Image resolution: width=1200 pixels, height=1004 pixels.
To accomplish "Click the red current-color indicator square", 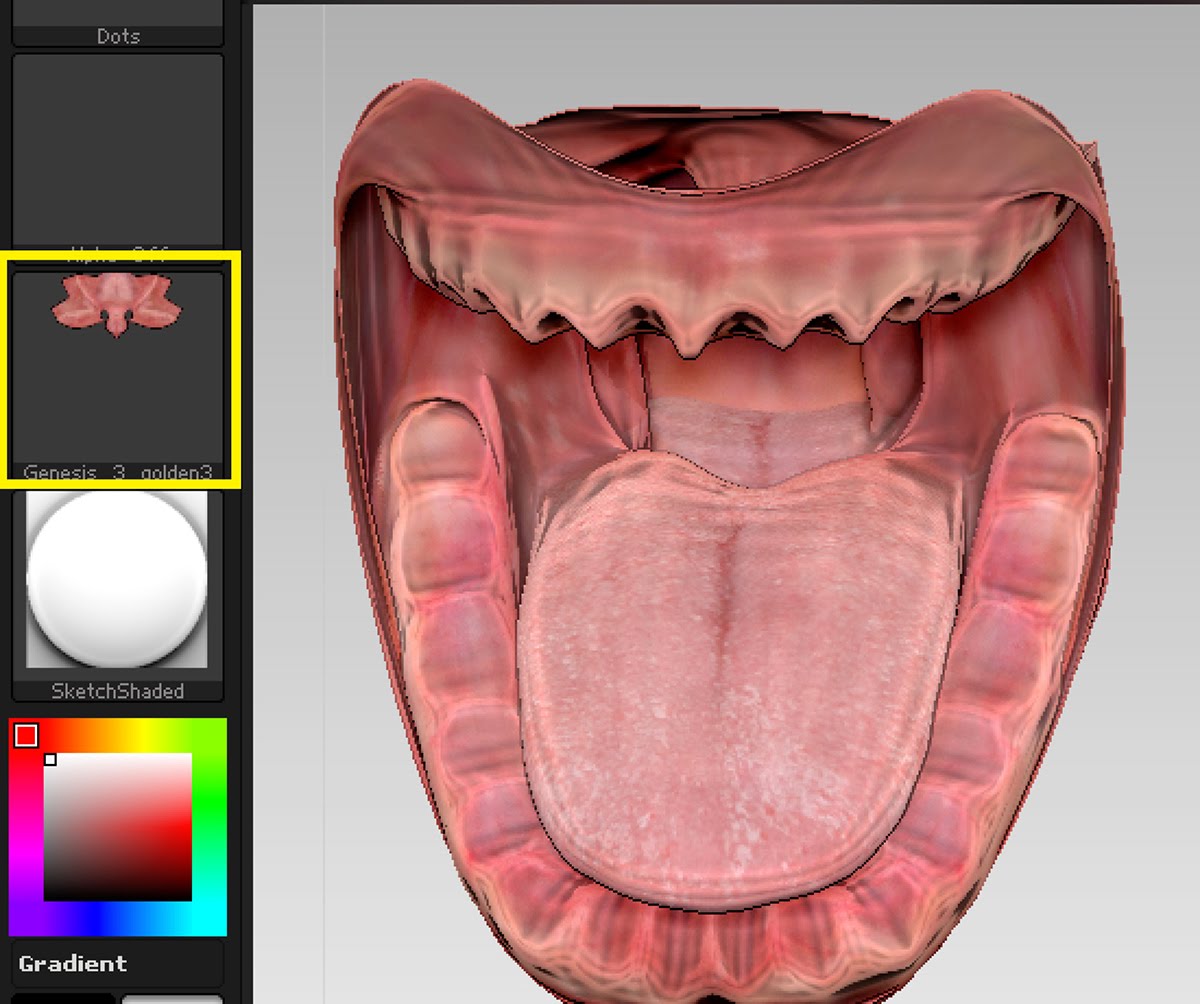I will pyautogui.click(x=26, y=736).
